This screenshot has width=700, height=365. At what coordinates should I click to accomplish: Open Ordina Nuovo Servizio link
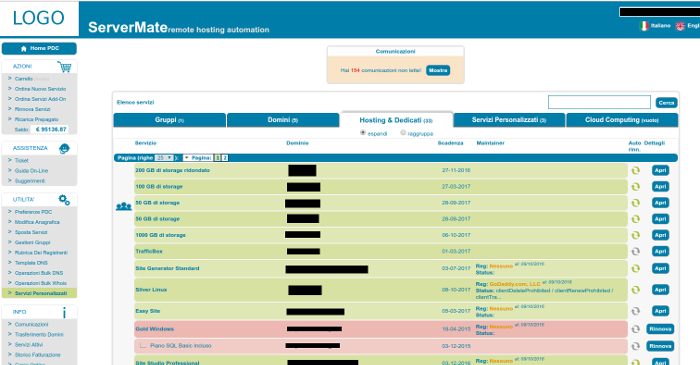[x=40, y=89]
